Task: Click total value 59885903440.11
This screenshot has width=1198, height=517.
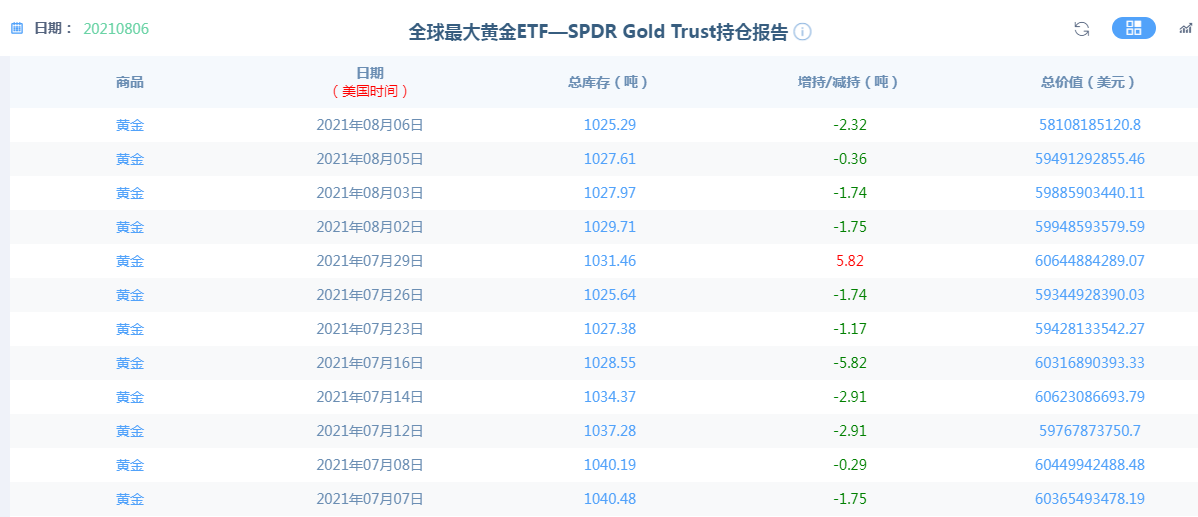Action: [1090, 193]
